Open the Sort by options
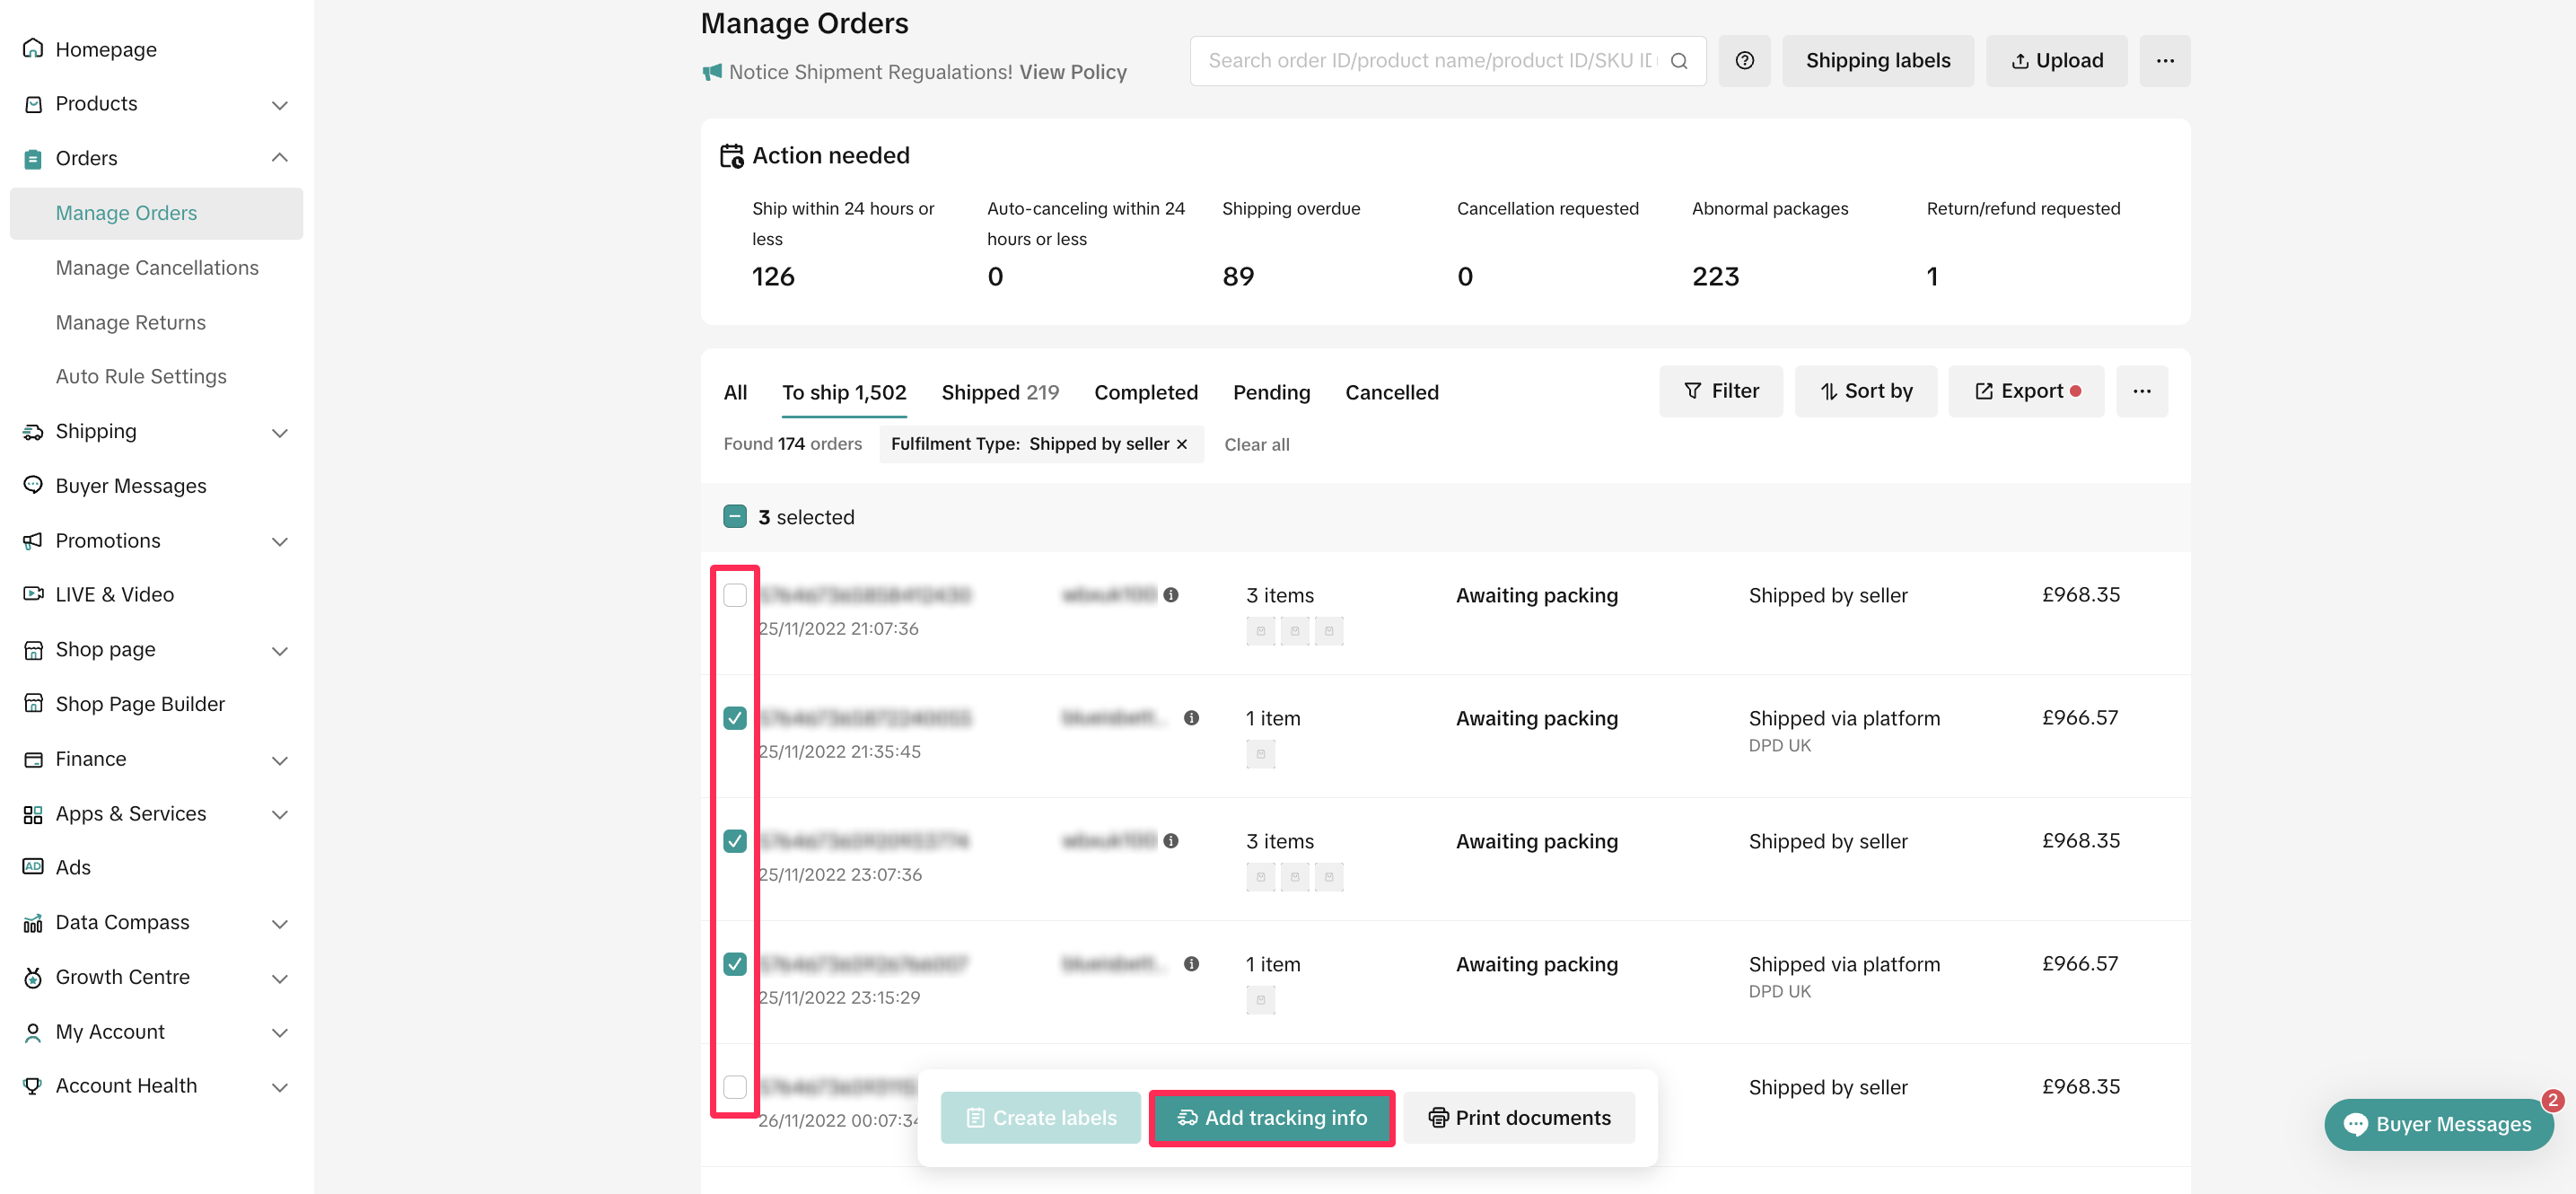 click(x=1865, y=391)
